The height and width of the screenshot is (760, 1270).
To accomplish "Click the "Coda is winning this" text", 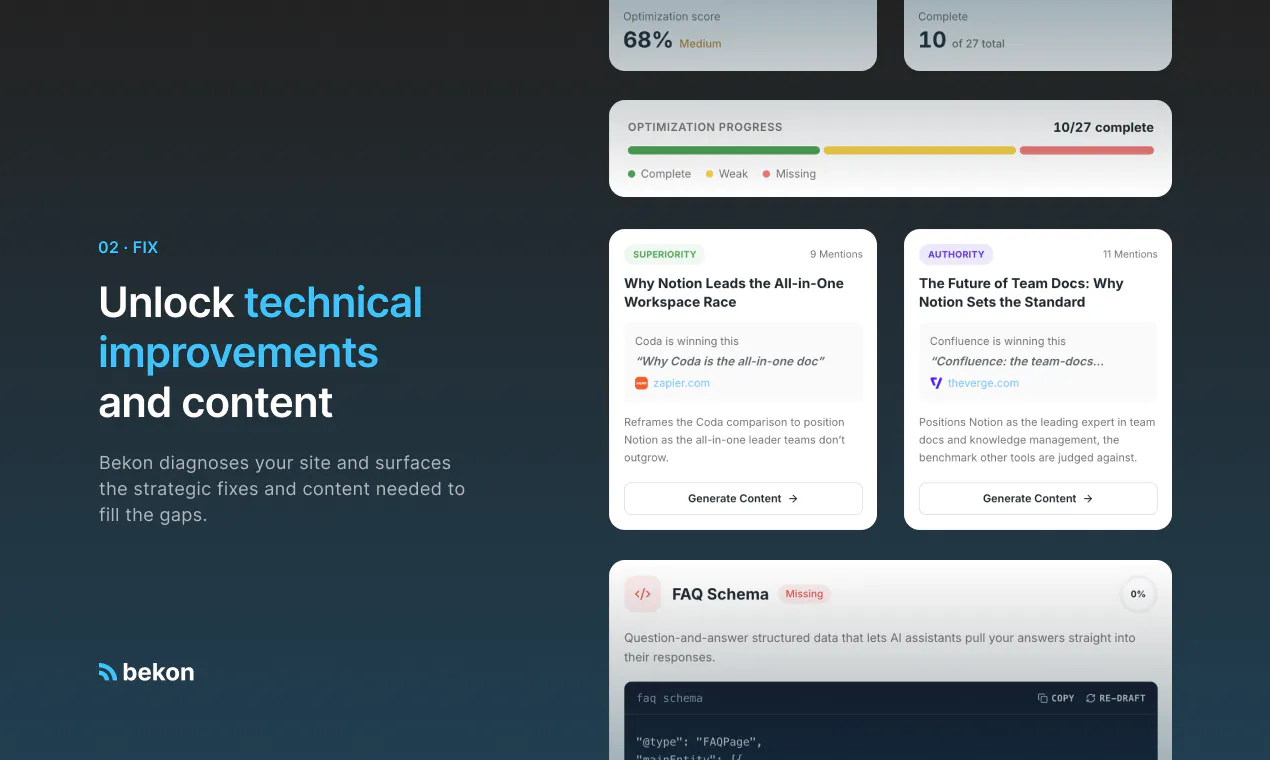I will [687, 341].
